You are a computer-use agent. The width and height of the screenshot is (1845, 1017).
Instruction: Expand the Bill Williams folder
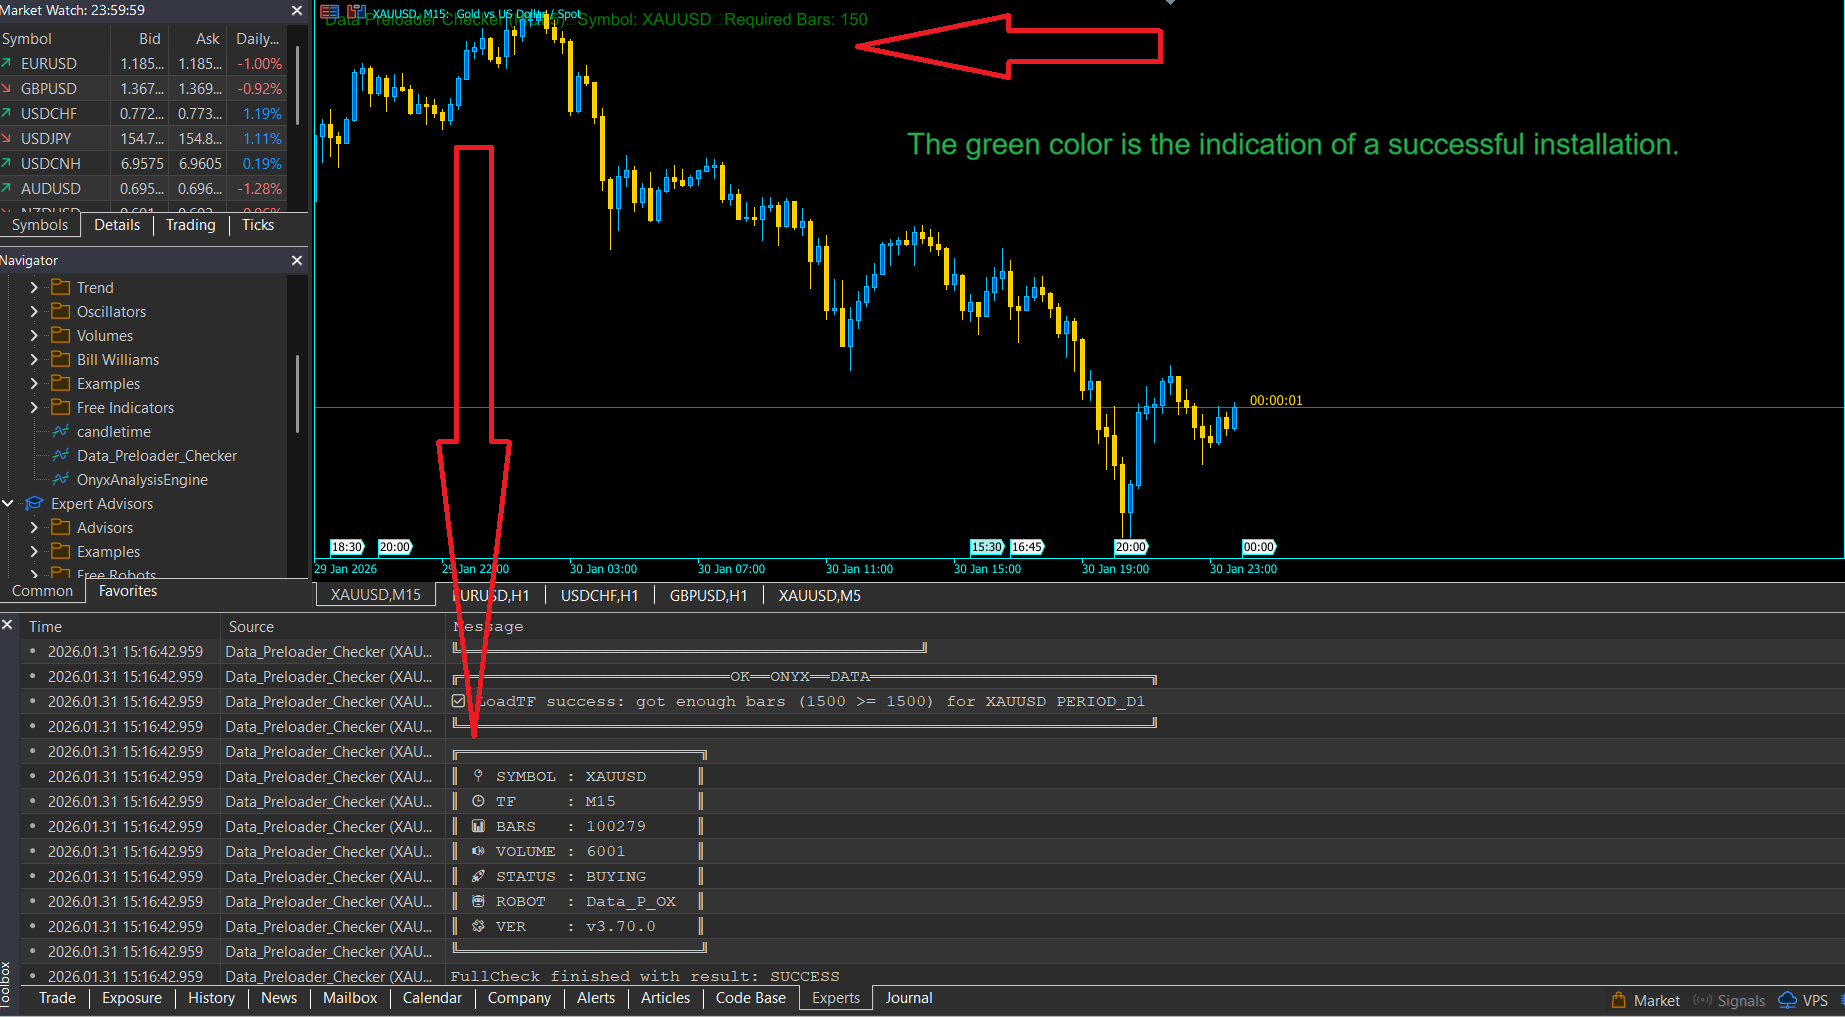pos(34,360)
